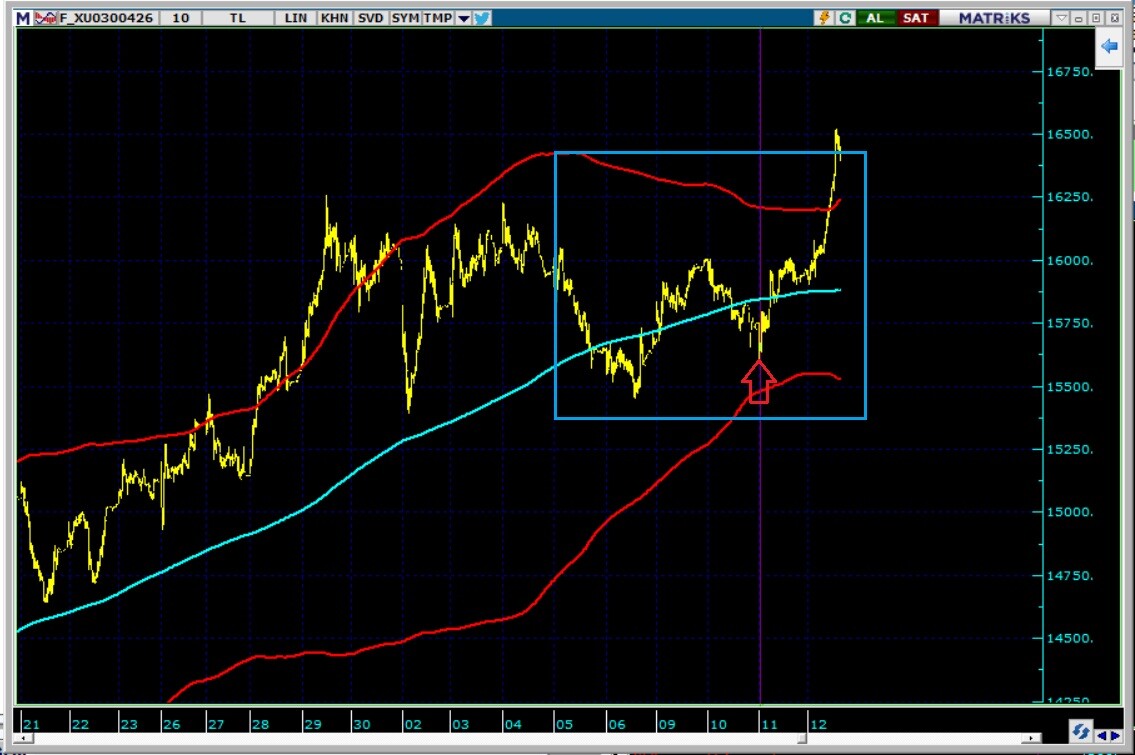Click the green C refresh icon
Viewport: 1135px width, 755px height.
click(845, 18)
